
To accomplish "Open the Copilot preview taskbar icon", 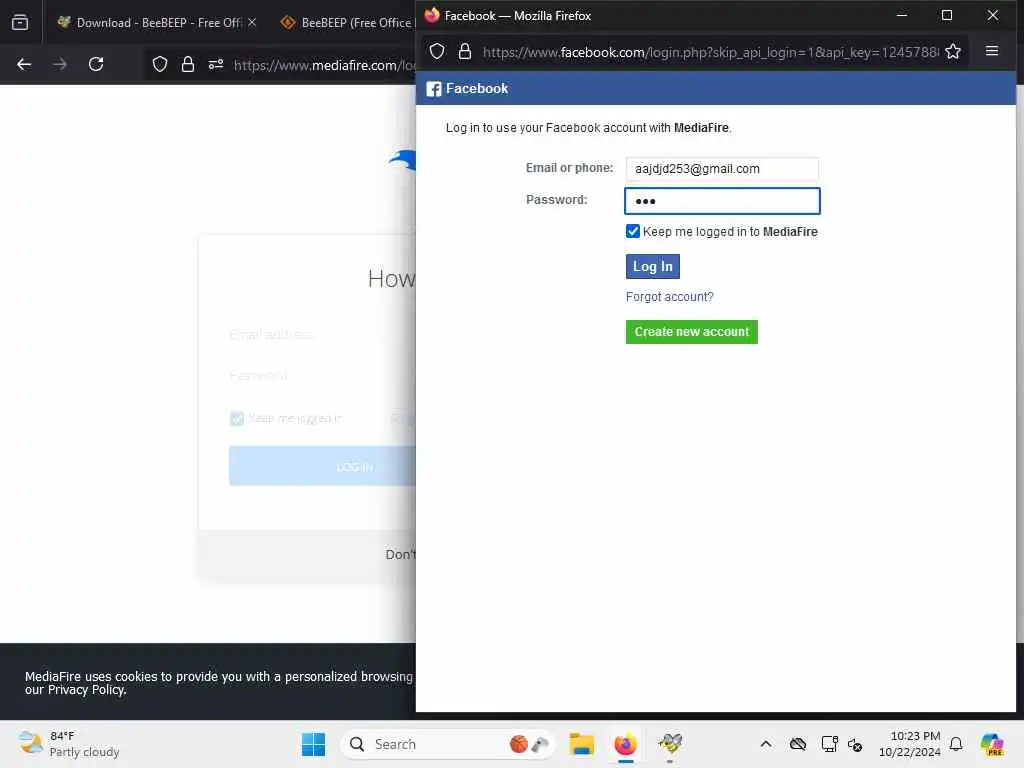I will click(992, 744).
